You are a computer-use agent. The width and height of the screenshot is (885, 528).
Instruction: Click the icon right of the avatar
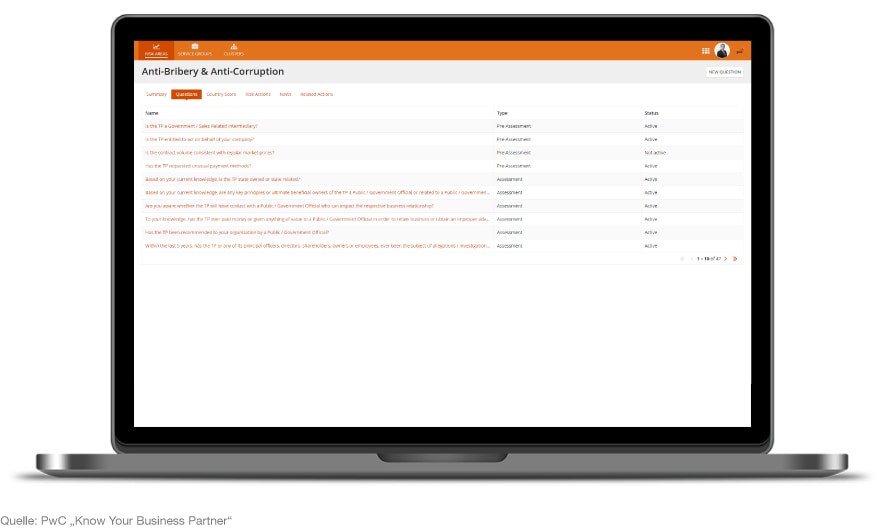739,51
